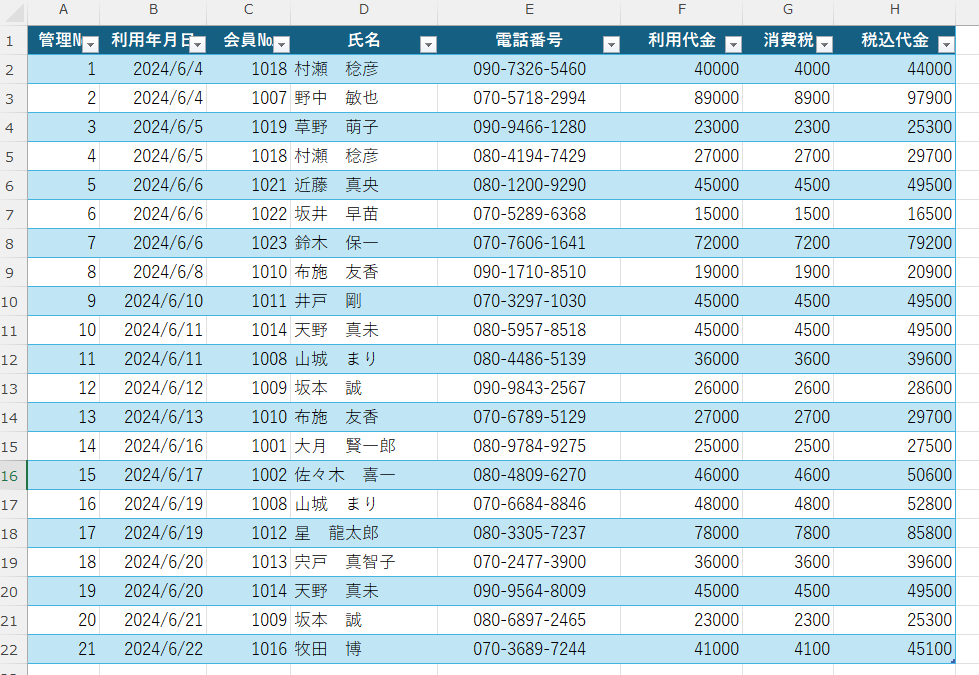Click the 税込代金 value 97900
This screenshot has height=675, width=979.
tap(893, 98)
